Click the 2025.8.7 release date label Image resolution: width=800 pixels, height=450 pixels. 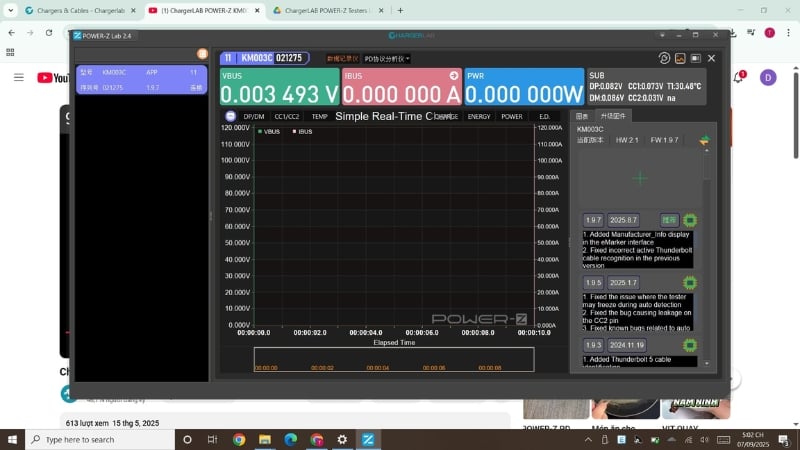623,220
